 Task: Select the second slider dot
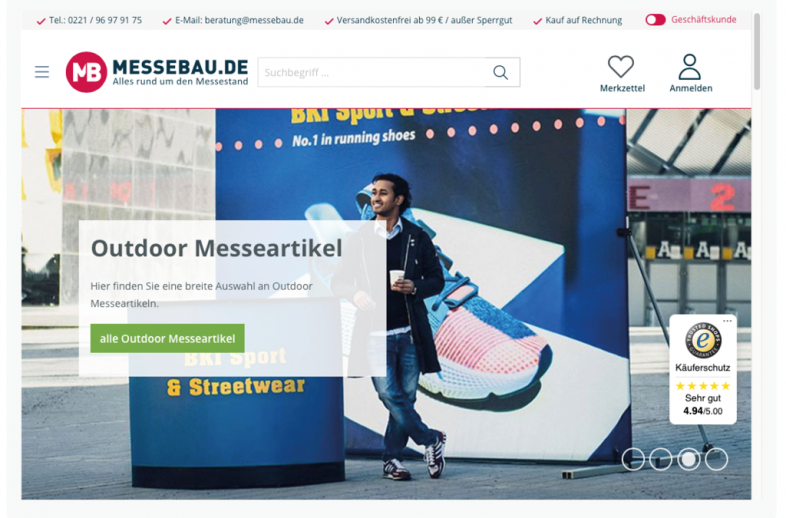click(x=661, y=459)
